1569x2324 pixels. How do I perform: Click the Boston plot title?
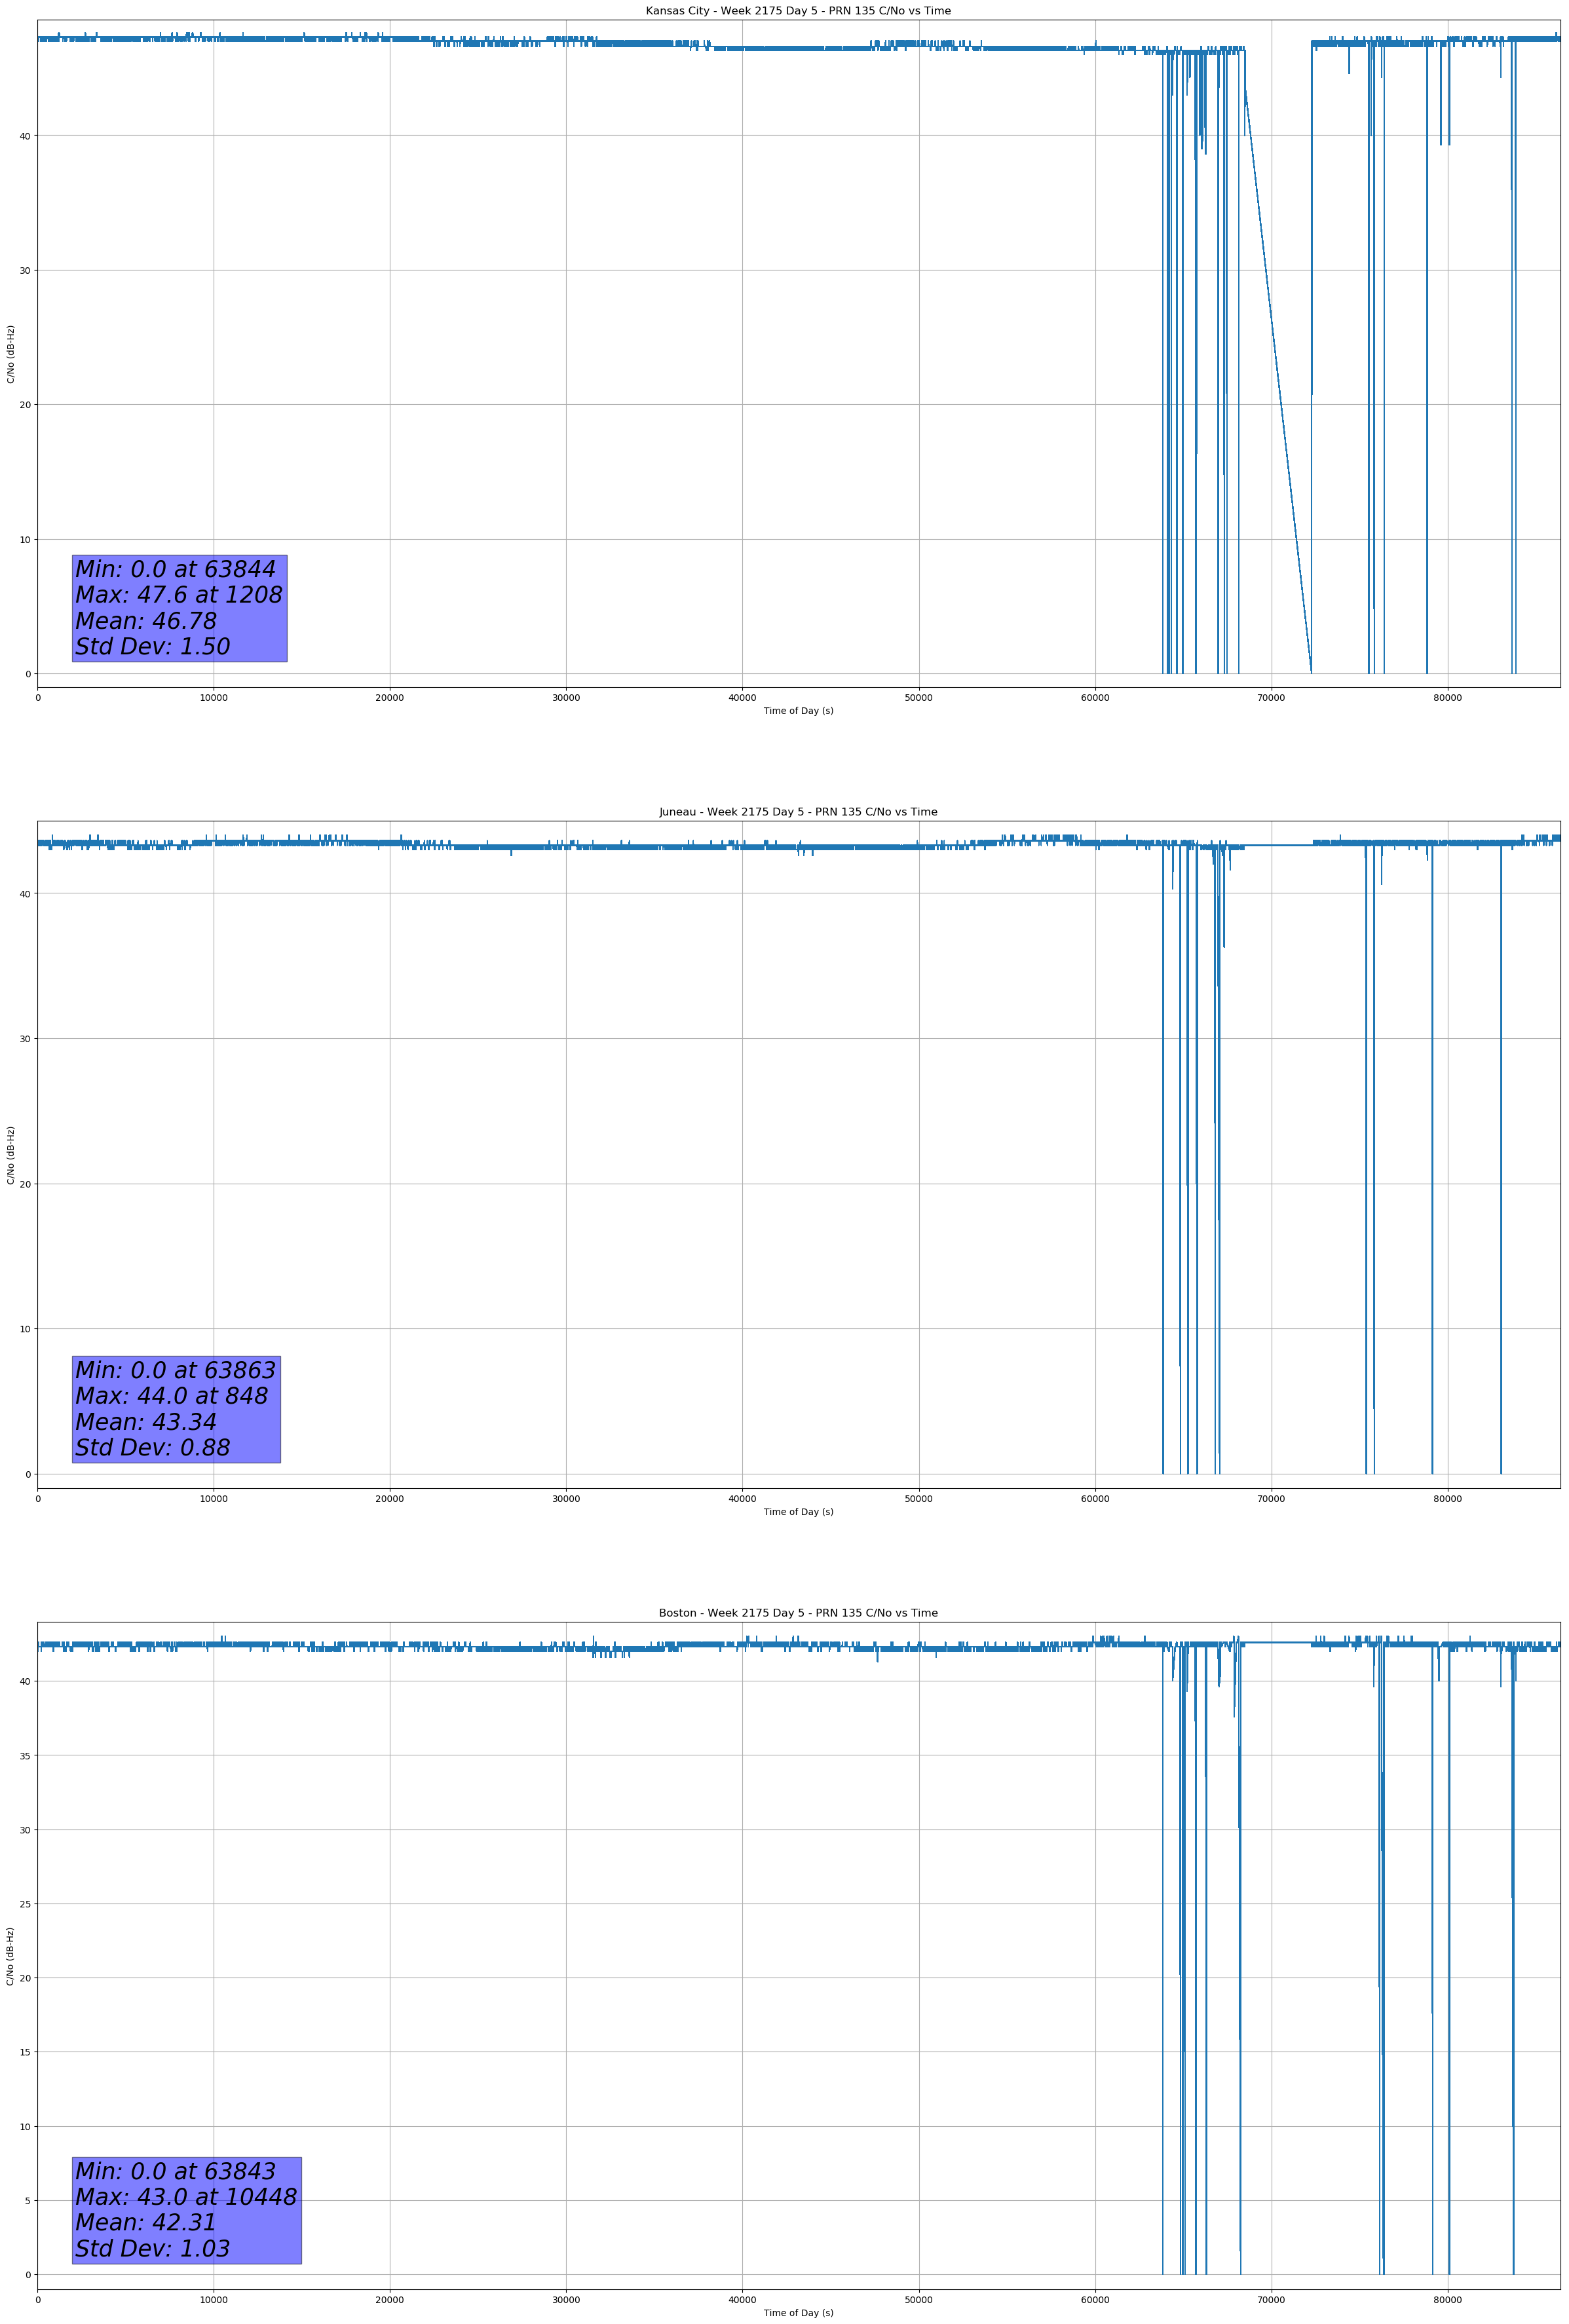coord(798,1613)
